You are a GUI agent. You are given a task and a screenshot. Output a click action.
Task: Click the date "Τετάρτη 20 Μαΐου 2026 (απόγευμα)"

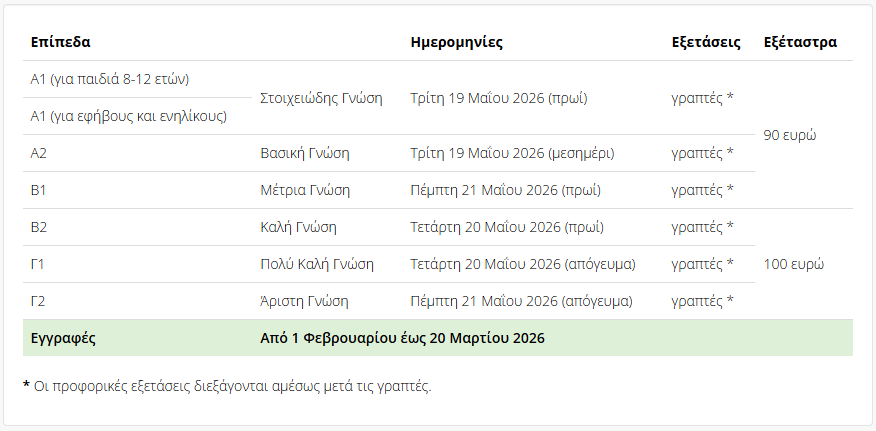click(523, 264)
